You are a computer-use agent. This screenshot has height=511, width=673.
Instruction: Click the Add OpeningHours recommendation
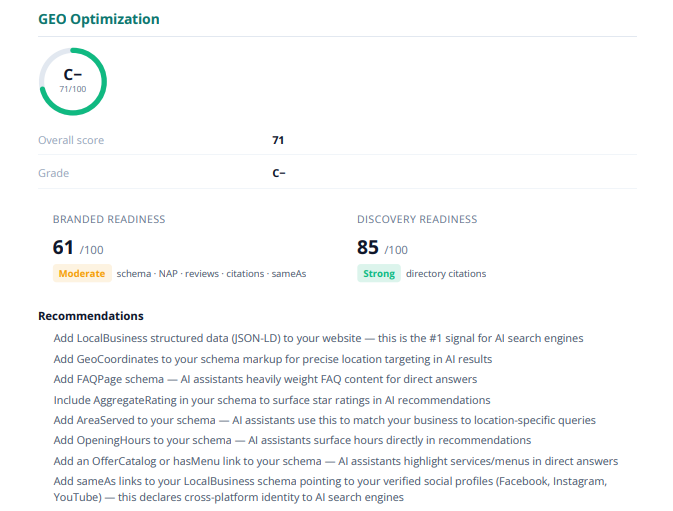click(292, 440)
